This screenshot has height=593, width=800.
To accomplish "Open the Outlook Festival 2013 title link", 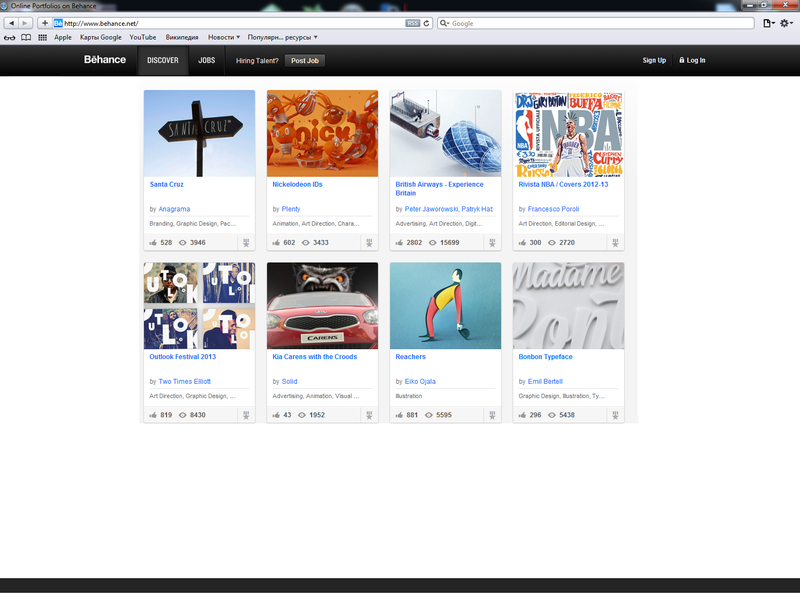I will 183,357.
